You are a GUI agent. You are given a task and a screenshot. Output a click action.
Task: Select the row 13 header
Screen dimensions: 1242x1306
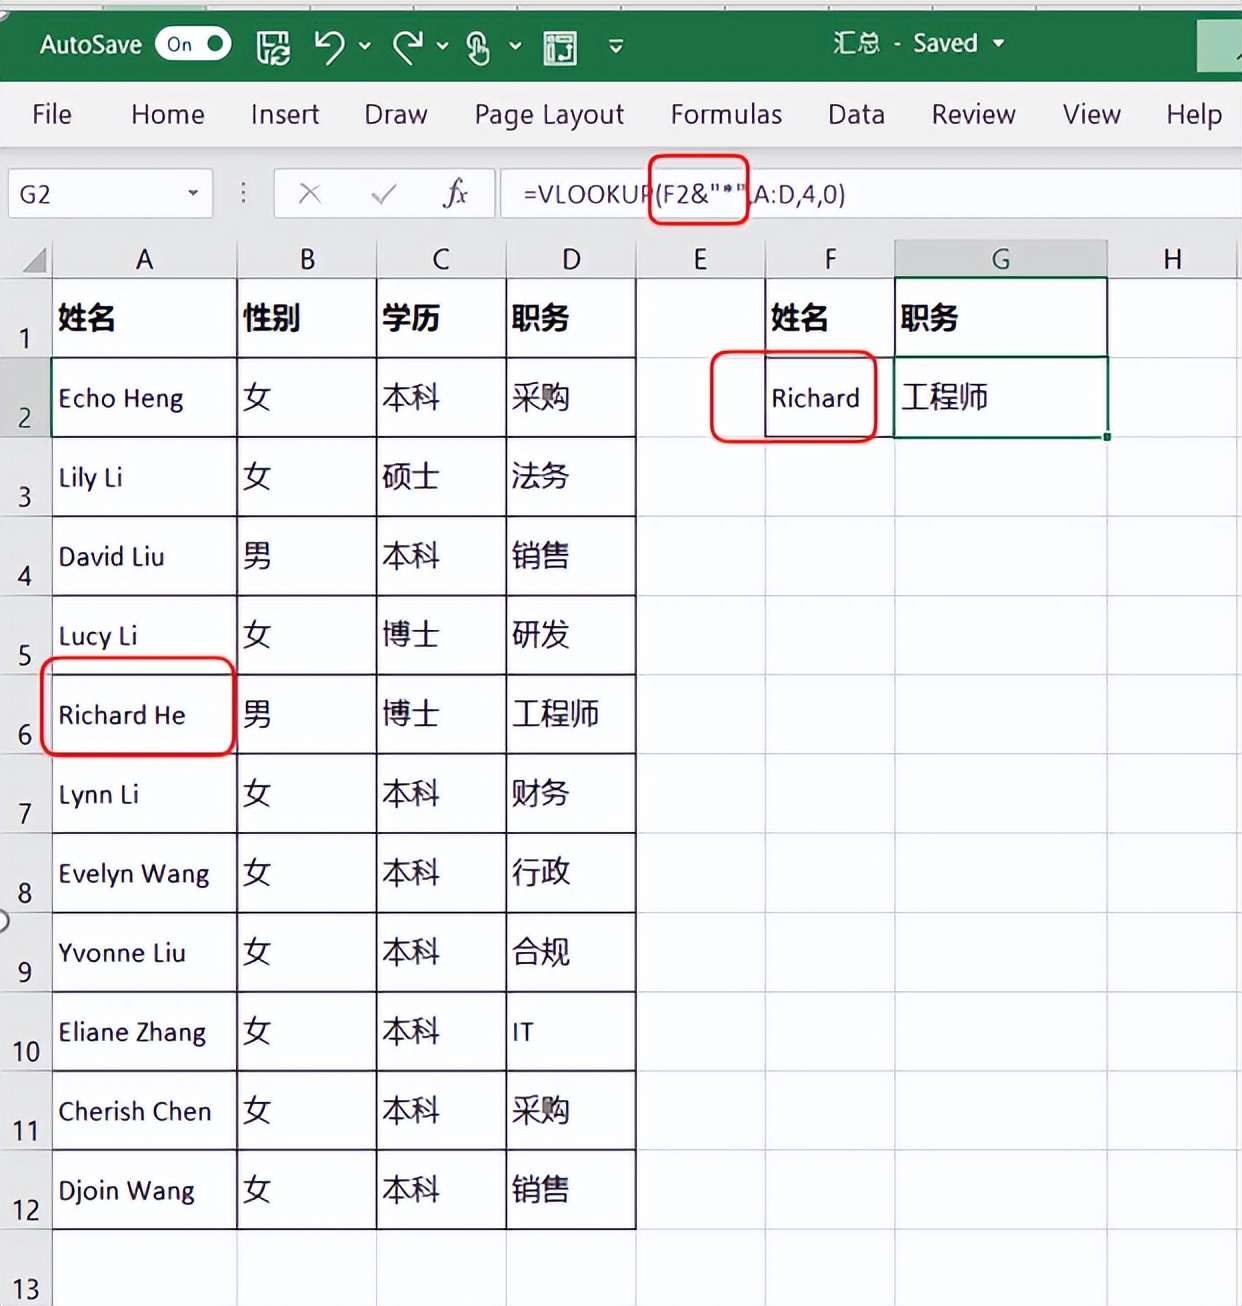coord(25,1268)
